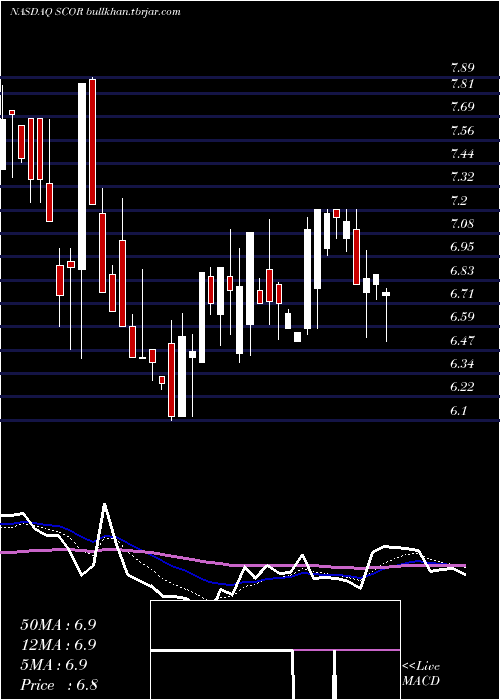Click the 50MA : 6.9 readout
The width and height of the screenshot is (500, 700).
pyautogui.click(x=58, y=625)
